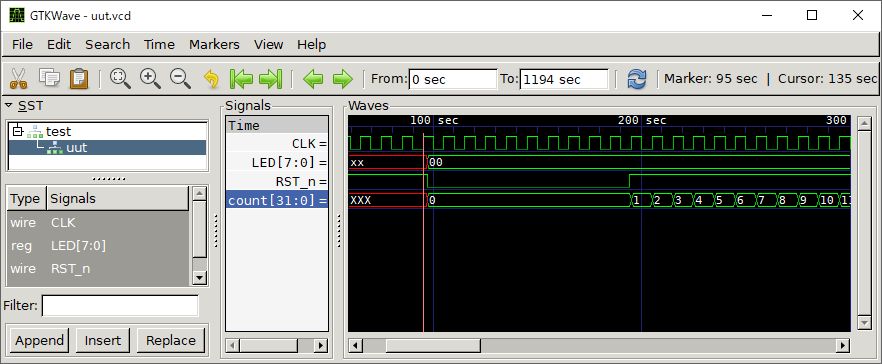Jump to start with green arrow icon
Image resolution: width=882 pixels, height=364 pixels.
(241, 79)
